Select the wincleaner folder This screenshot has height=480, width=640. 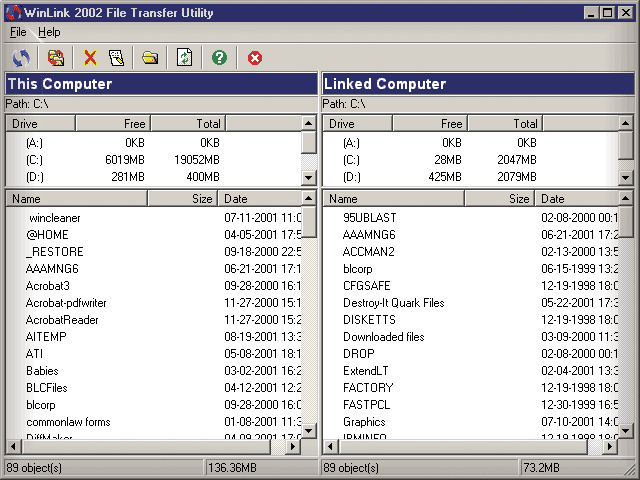coord(55,218)
